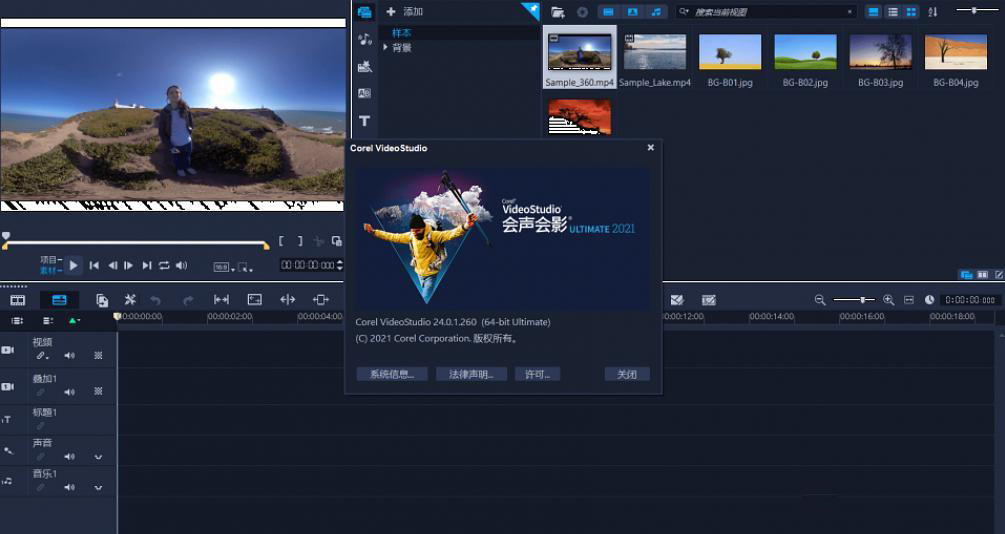Open the resize/crop preview mode dropdown
The image size is (1005, 534).
point(245,267)
